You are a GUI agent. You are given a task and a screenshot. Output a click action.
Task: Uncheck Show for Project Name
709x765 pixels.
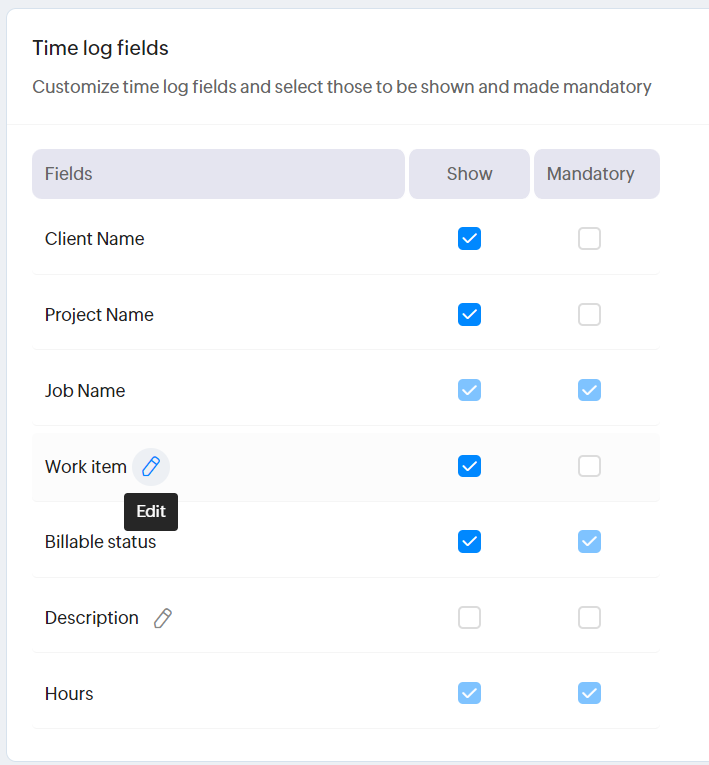pyautogui.click(x=469, y=315)
